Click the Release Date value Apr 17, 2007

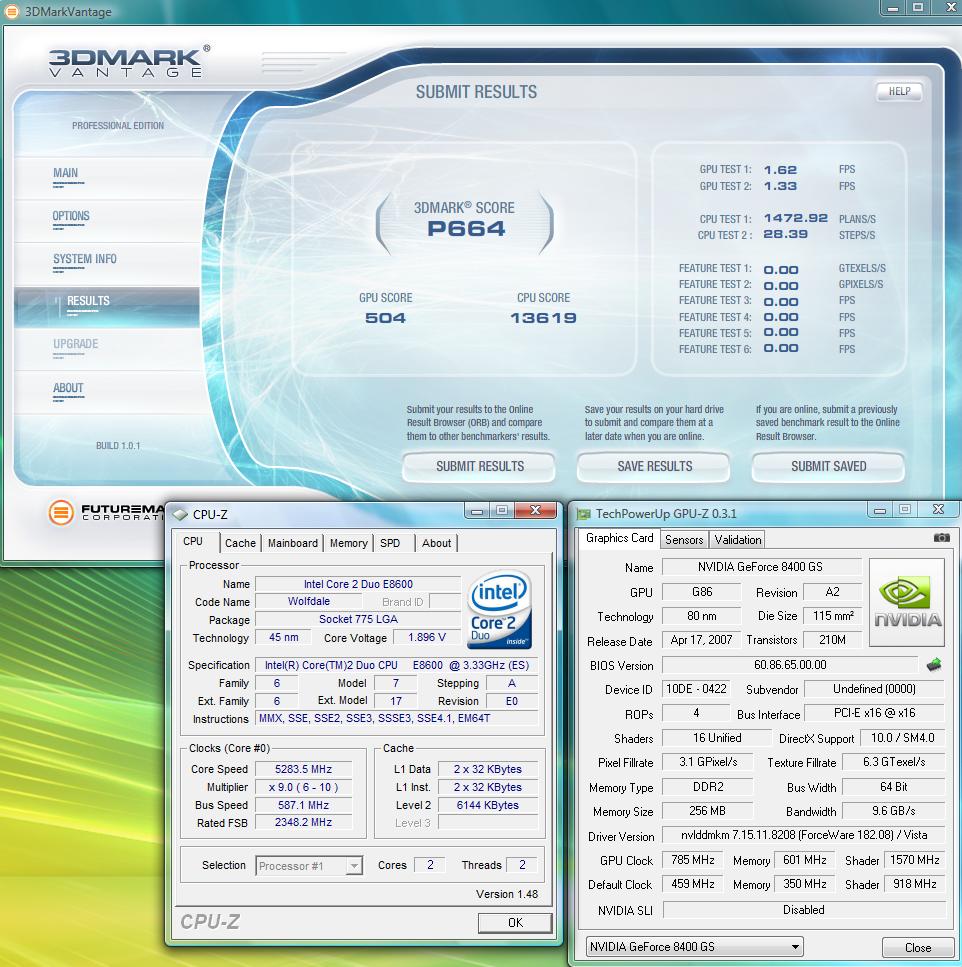pyautogui.click(x=701, y=640)
